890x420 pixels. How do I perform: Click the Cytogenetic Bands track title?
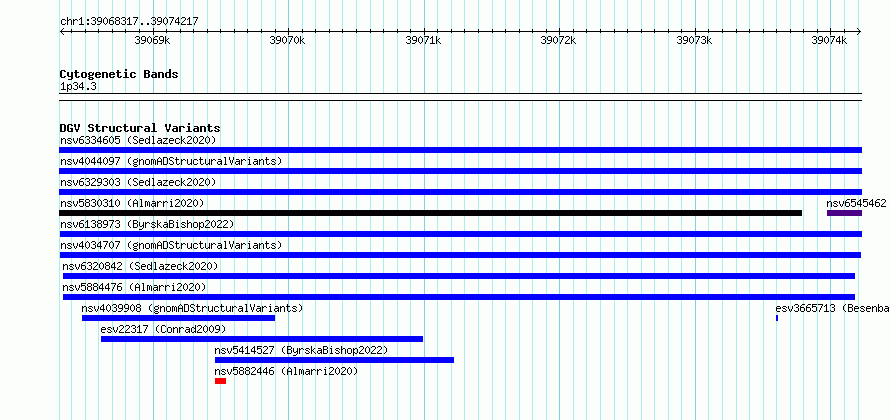coord(119,74)
